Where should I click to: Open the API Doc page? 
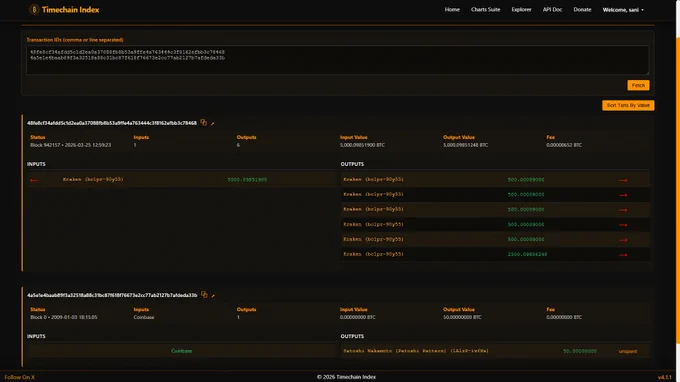pos(552,10)
